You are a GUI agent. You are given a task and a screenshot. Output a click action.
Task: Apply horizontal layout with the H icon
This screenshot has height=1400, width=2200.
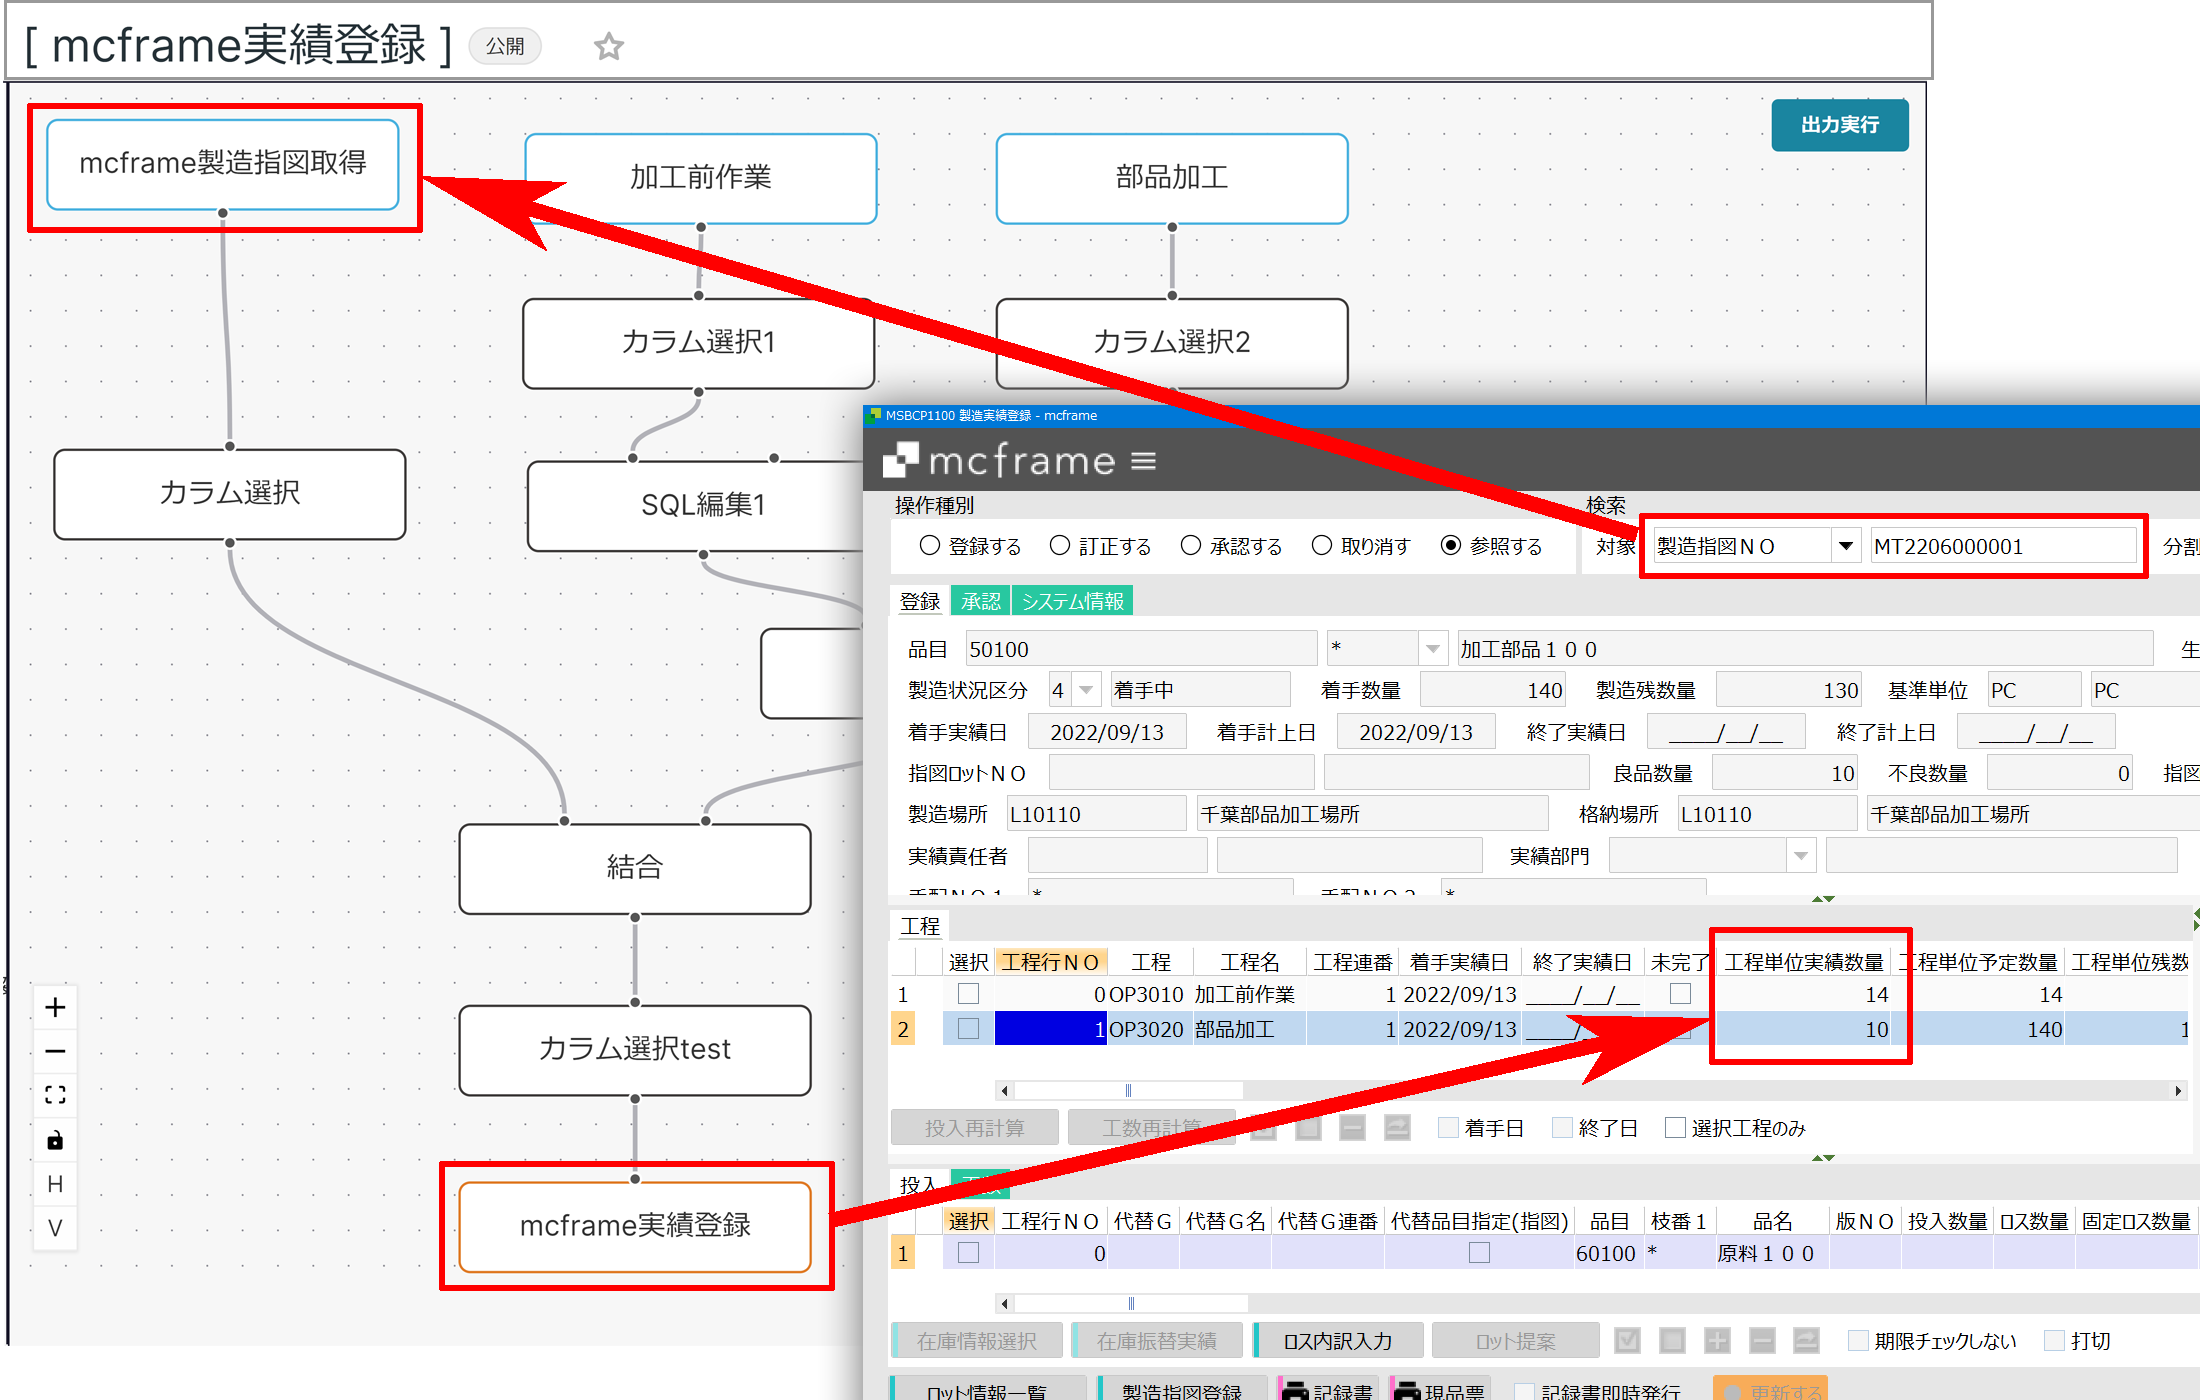point(56,1184)
